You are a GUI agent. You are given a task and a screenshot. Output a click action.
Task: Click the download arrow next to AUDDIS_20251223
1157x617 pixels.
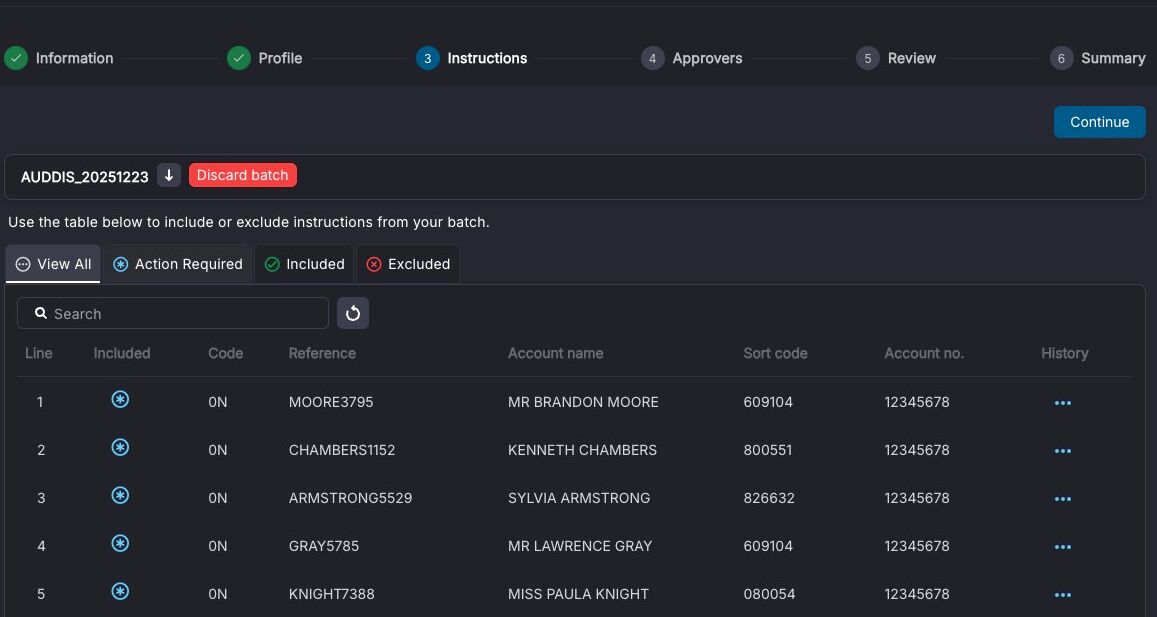pos(169,176)
